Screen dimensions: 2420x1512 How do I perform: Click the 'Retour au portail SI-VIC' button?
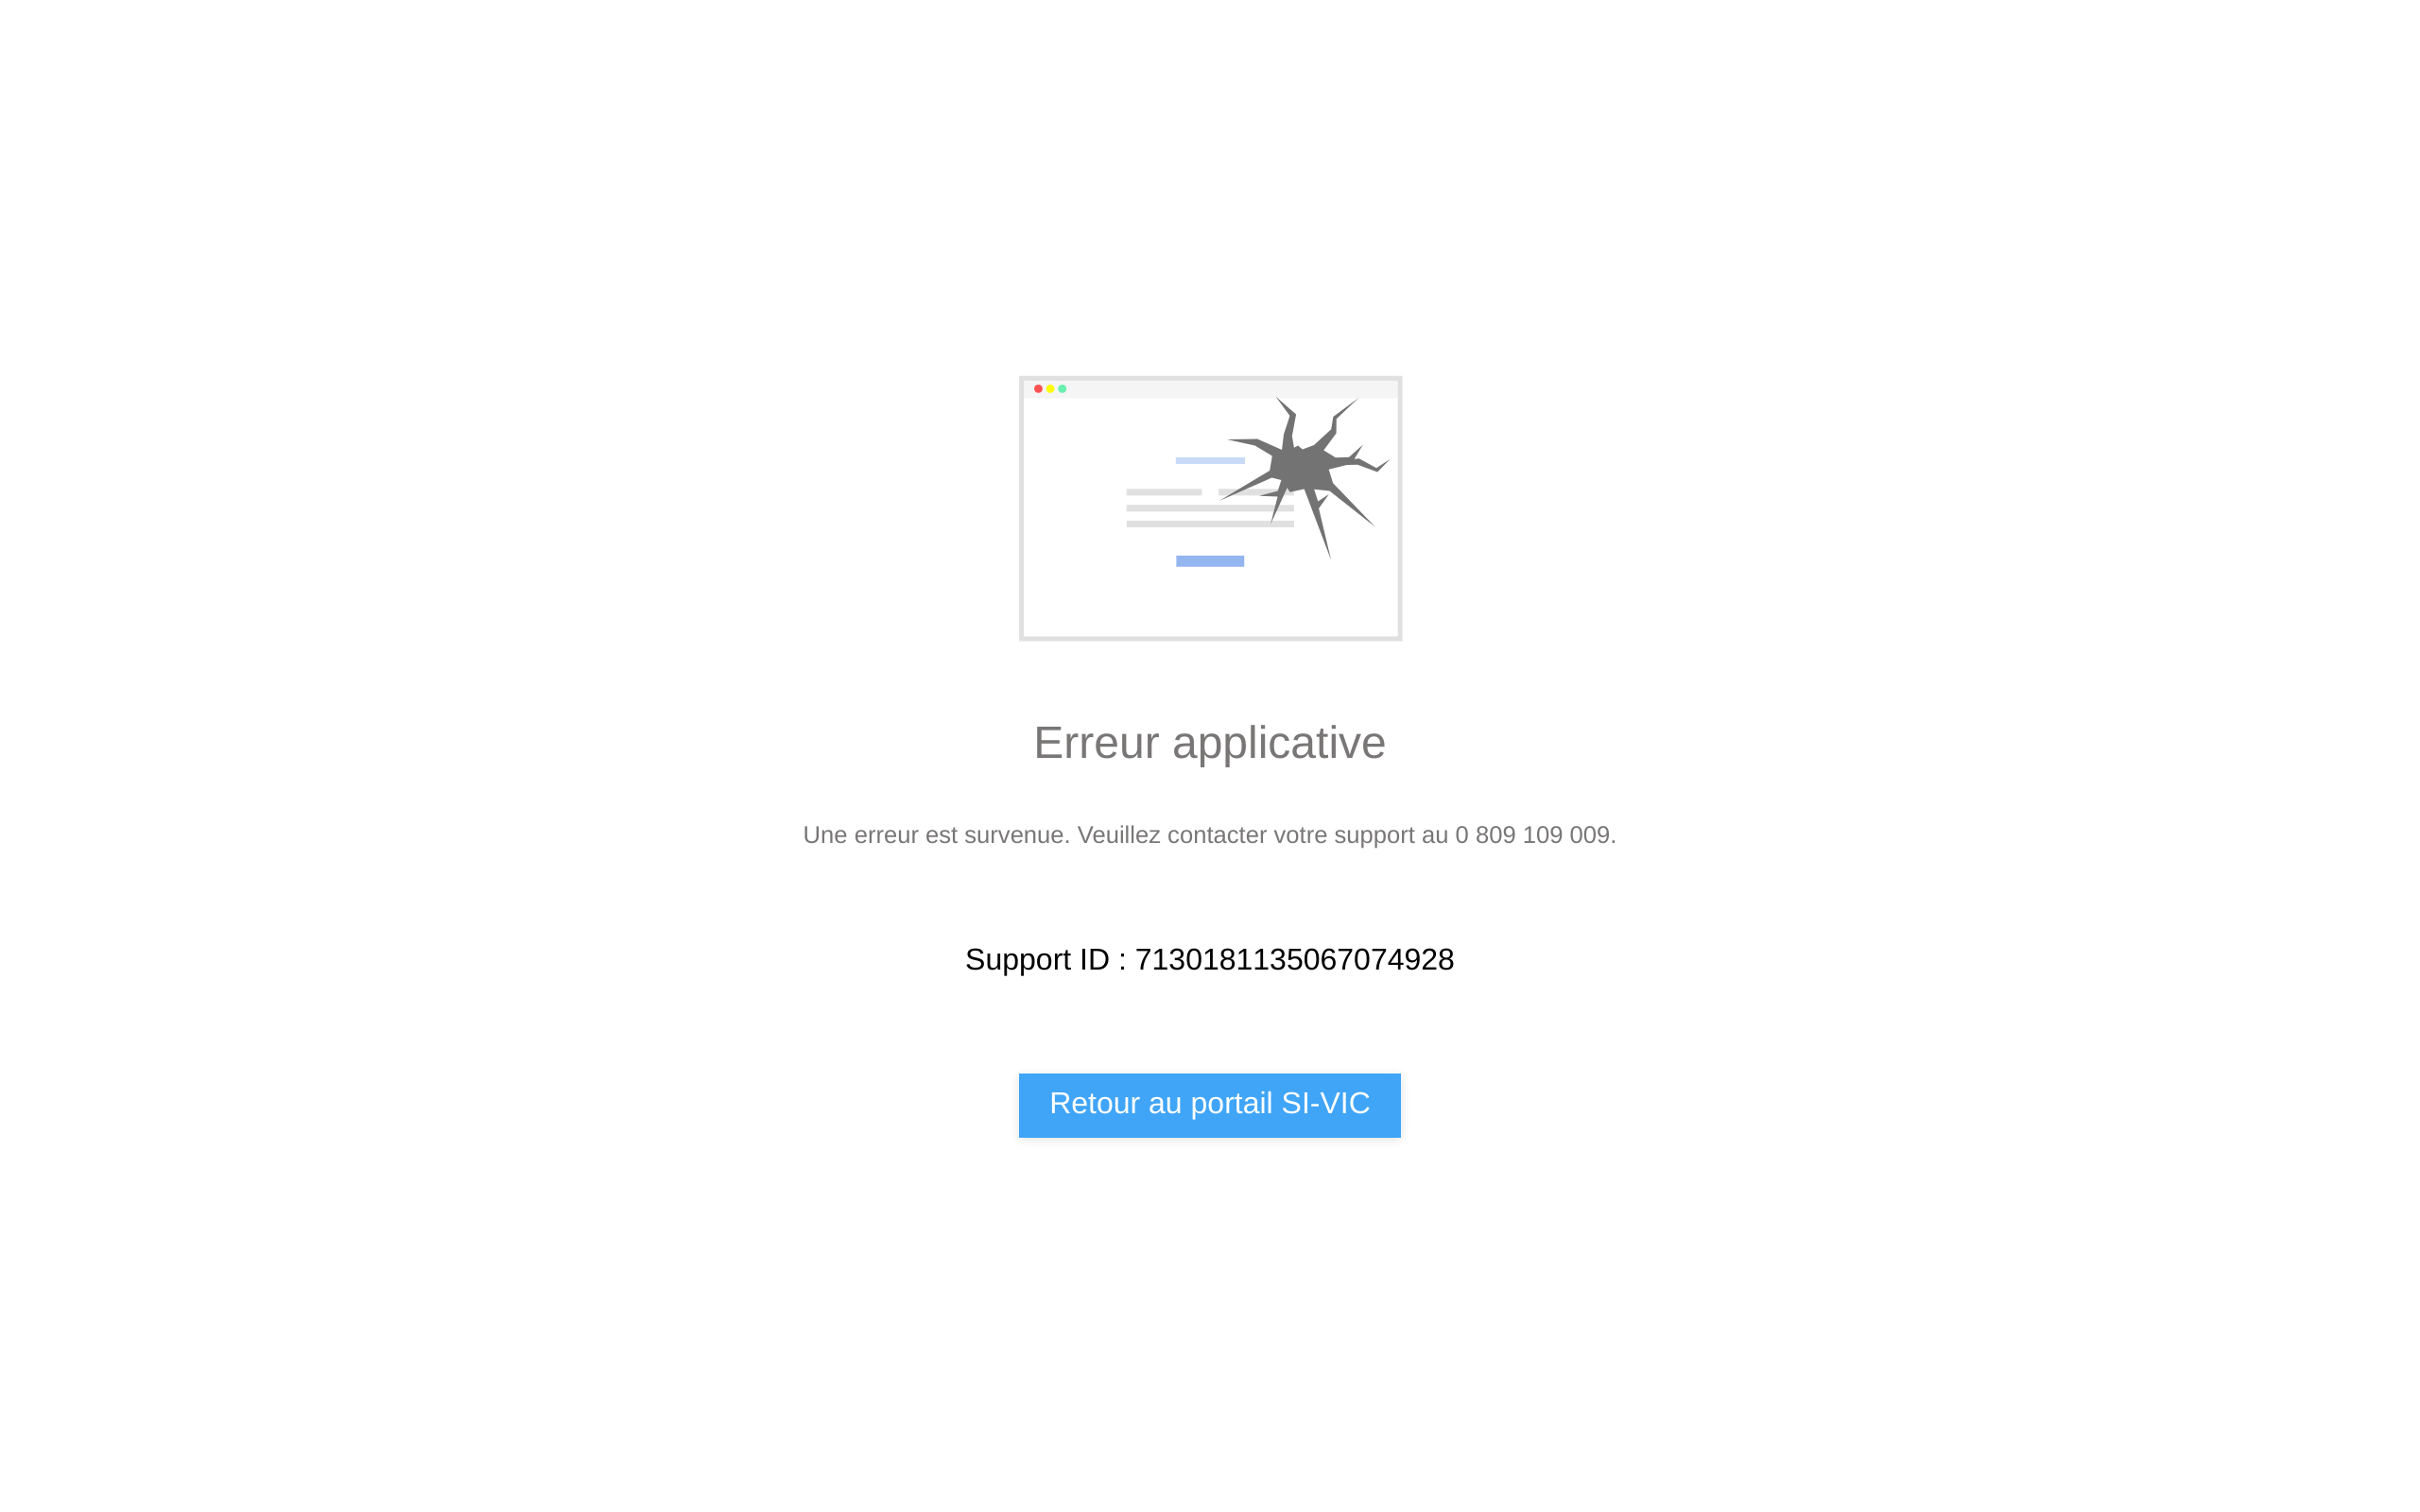(x=1209, y=1105)
